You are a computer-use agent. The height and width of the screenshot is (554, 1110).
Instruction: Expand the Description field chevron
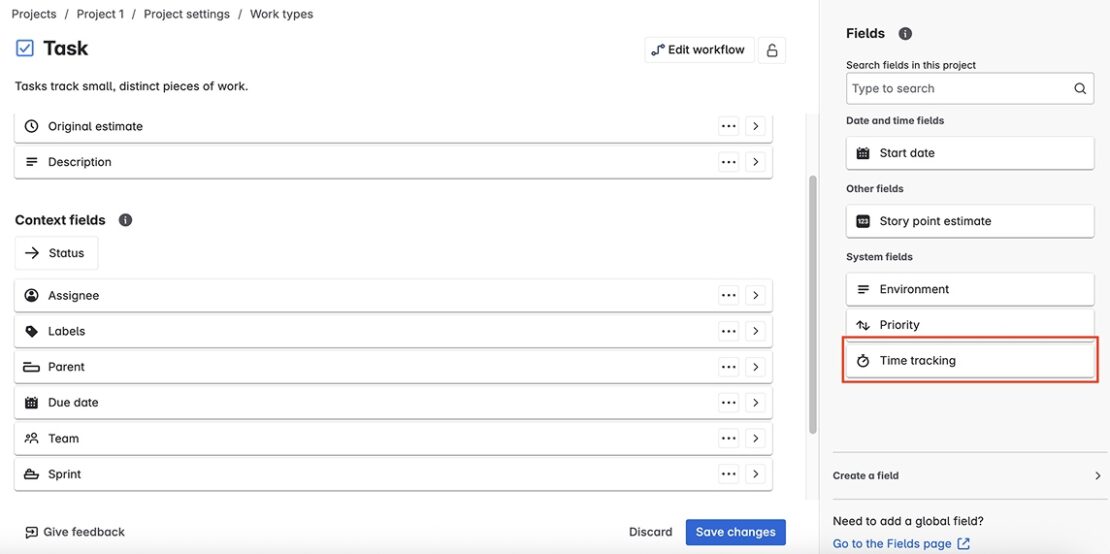coord(755,162)
